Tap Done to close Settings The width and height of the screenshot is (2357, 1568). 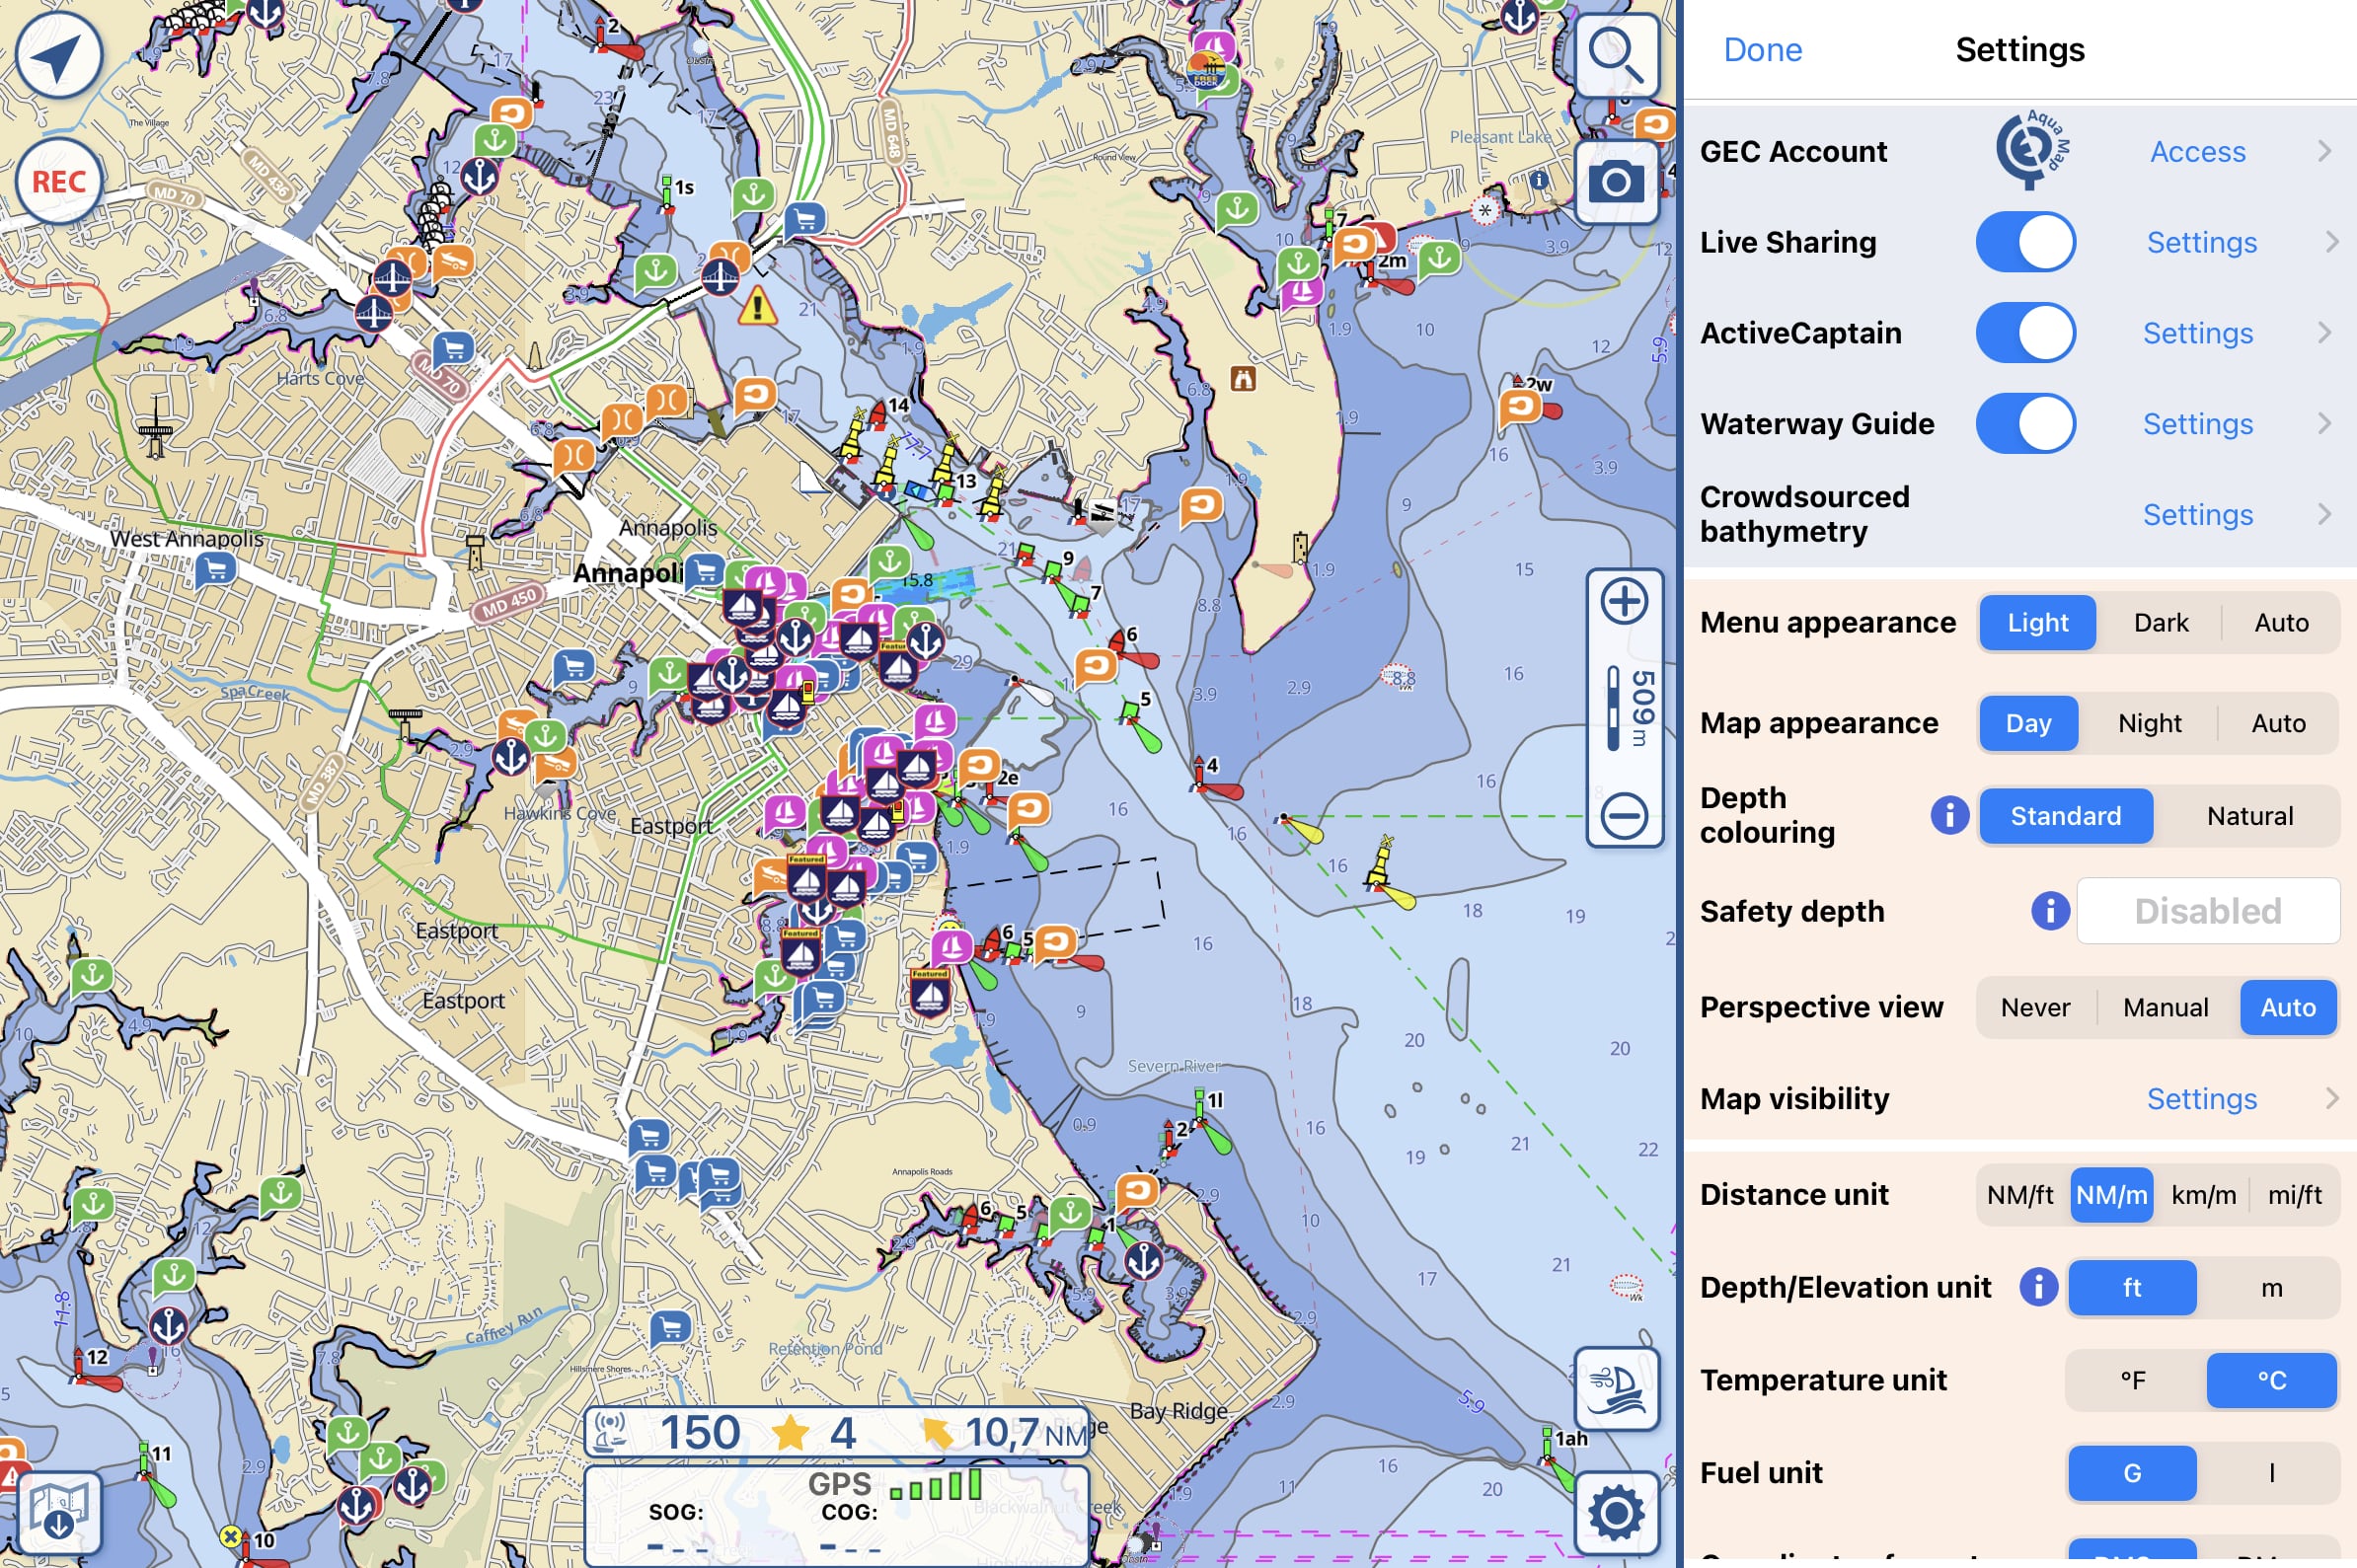[x=1762, y=49]
